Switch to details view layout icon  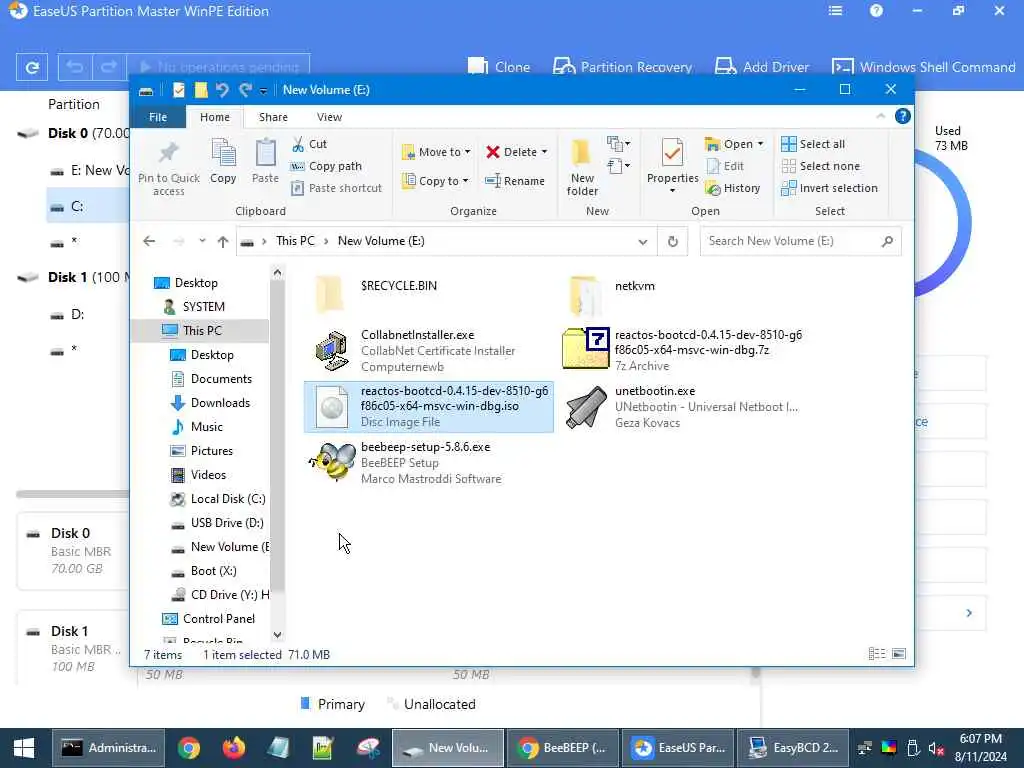[876, 654]
